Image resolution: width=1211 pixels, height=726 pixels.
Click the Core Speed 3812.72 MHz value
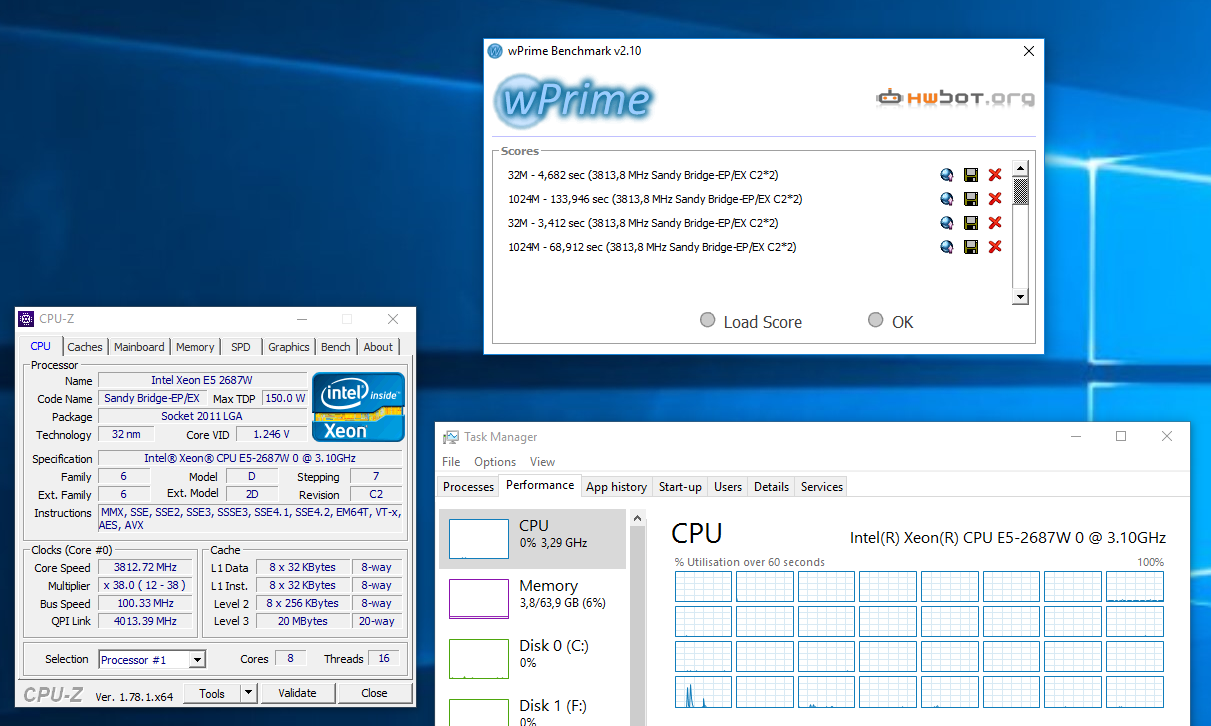(x=146, y=567)
